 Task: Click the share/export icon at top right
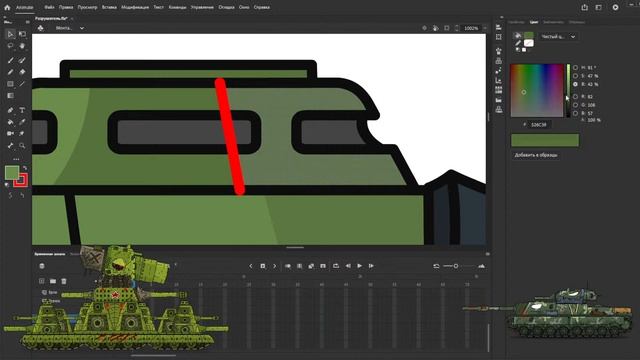[x=584, y=7]
